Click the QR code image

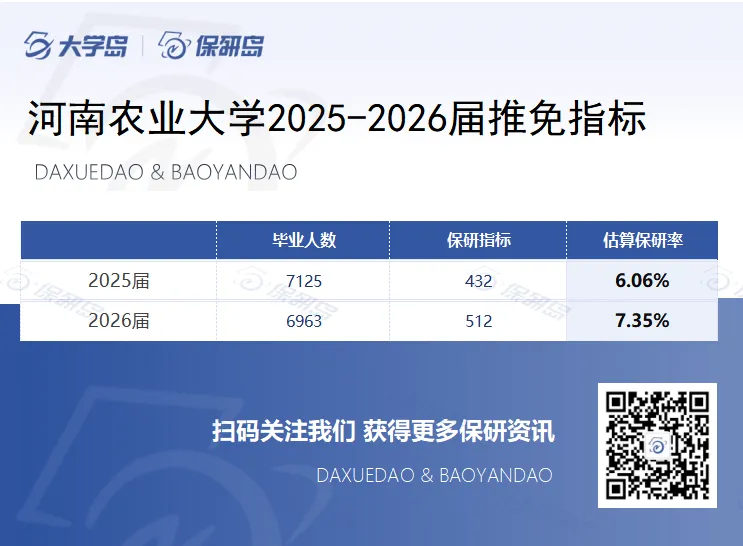(x=657, y=445)
